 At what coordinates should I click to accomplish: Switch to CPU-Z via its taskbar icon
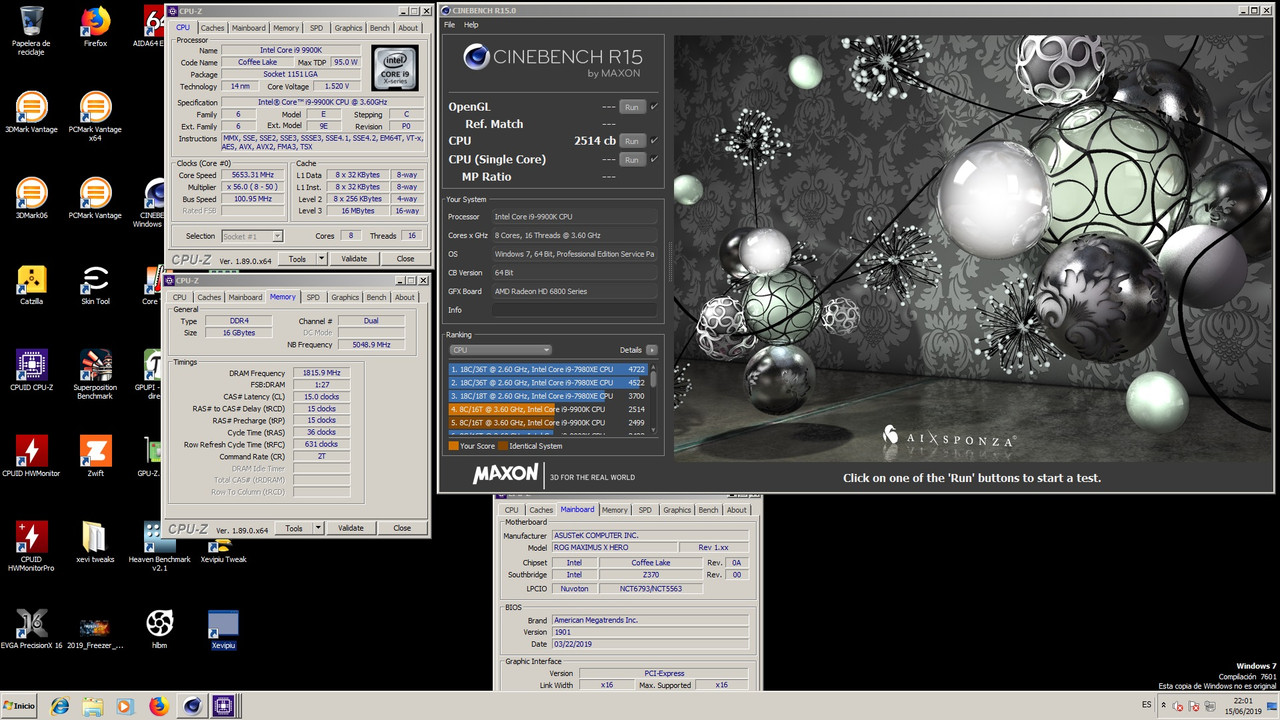223,706
